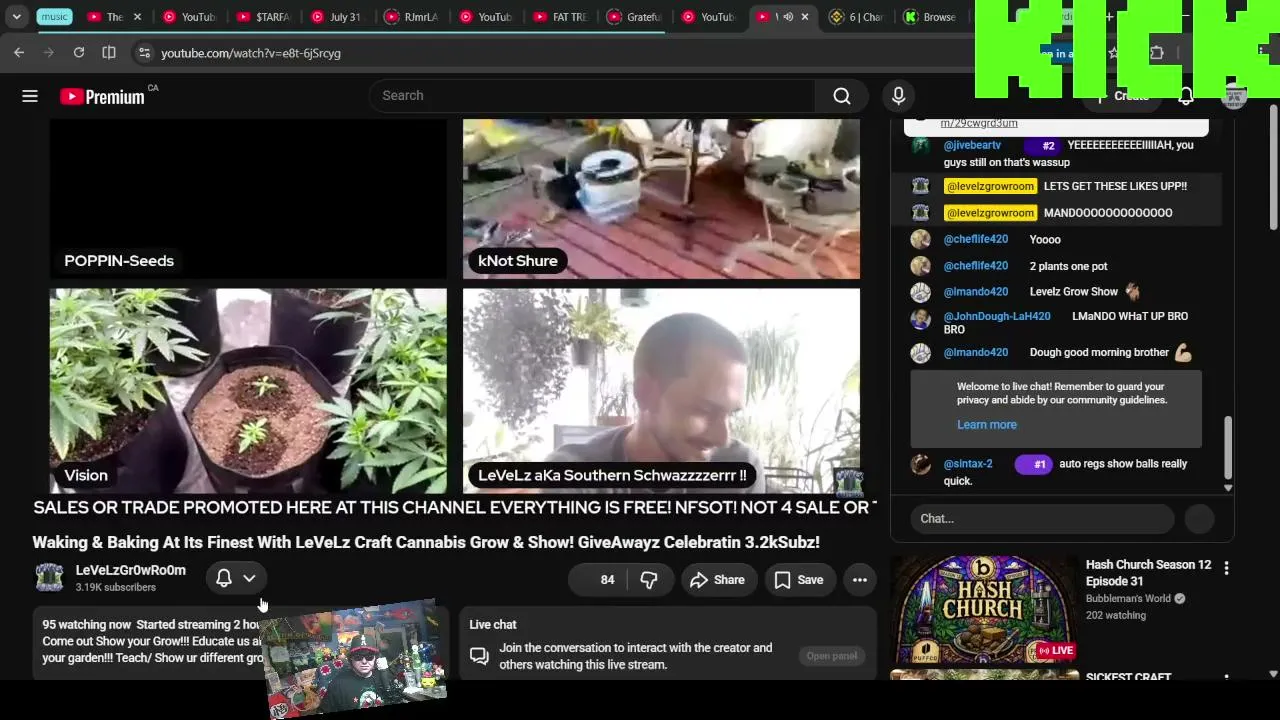This screenshot has height=720, width=1280.
Task: Switch to the $TARFA browser tab
Action: coord(263,17)
